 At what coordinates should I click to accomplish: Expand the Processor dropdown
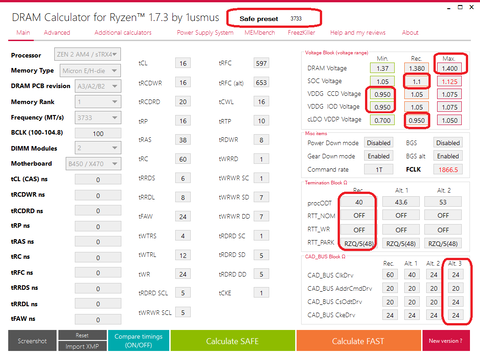pos(87,54)
